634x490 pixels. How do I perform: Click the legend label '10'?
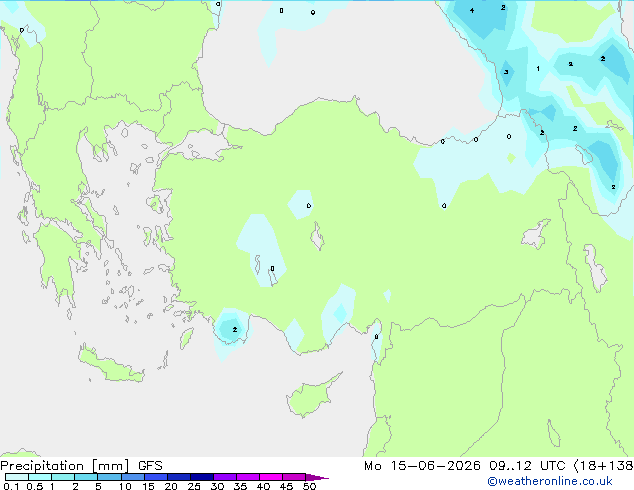[x=125, y=486]
